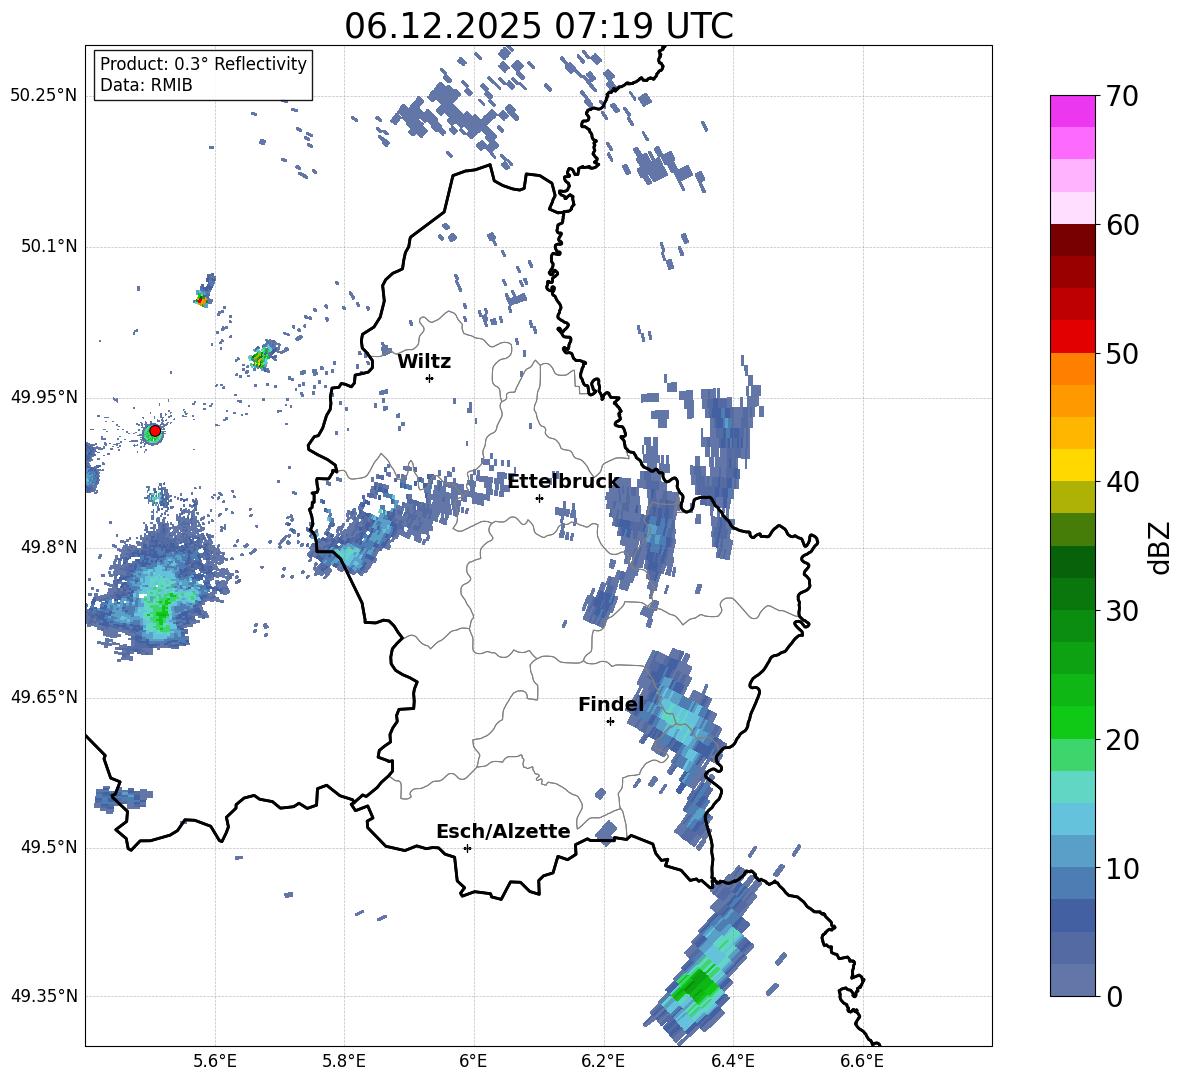
Task: Click the 'Product: 0.3° Reflectivity' label
Action: coord(203,63)
